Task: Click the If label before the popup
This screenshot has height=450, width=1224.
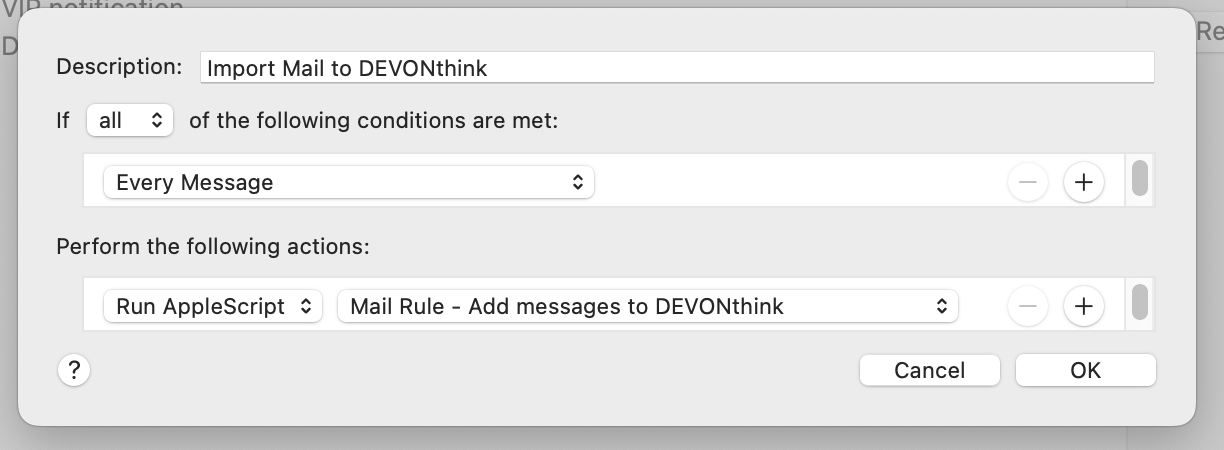Action: pos(64,121)
